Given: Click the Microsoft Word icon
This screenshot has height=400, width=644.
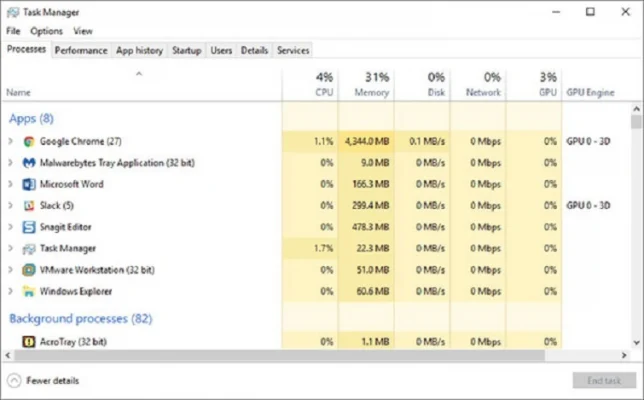Looking at the screenshot, I should (30, 184).
